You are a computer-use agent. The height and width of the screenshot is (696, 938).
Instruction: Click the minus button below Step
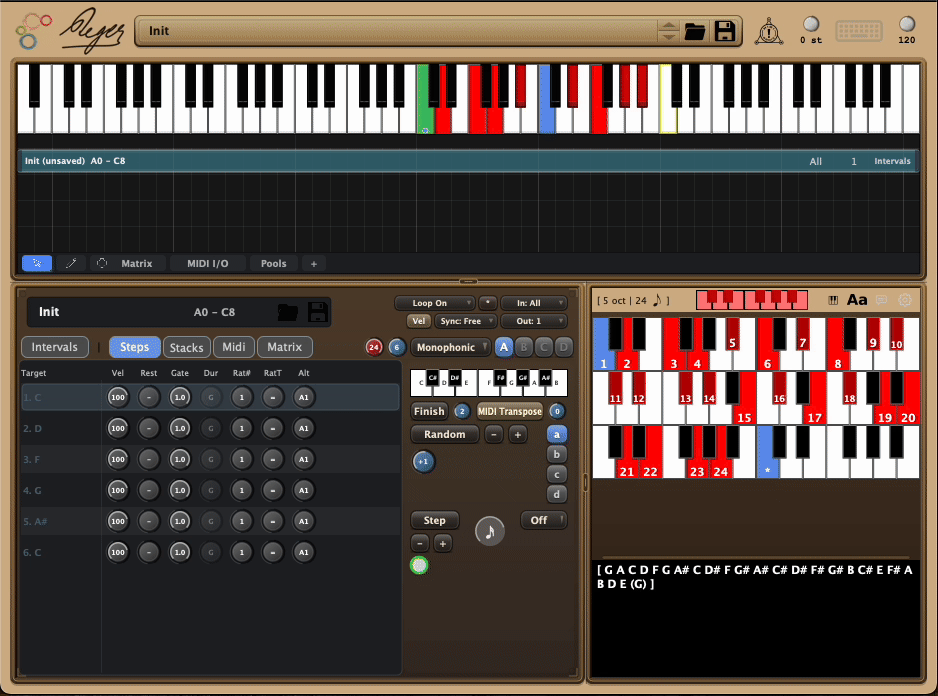tap(420, 543)
